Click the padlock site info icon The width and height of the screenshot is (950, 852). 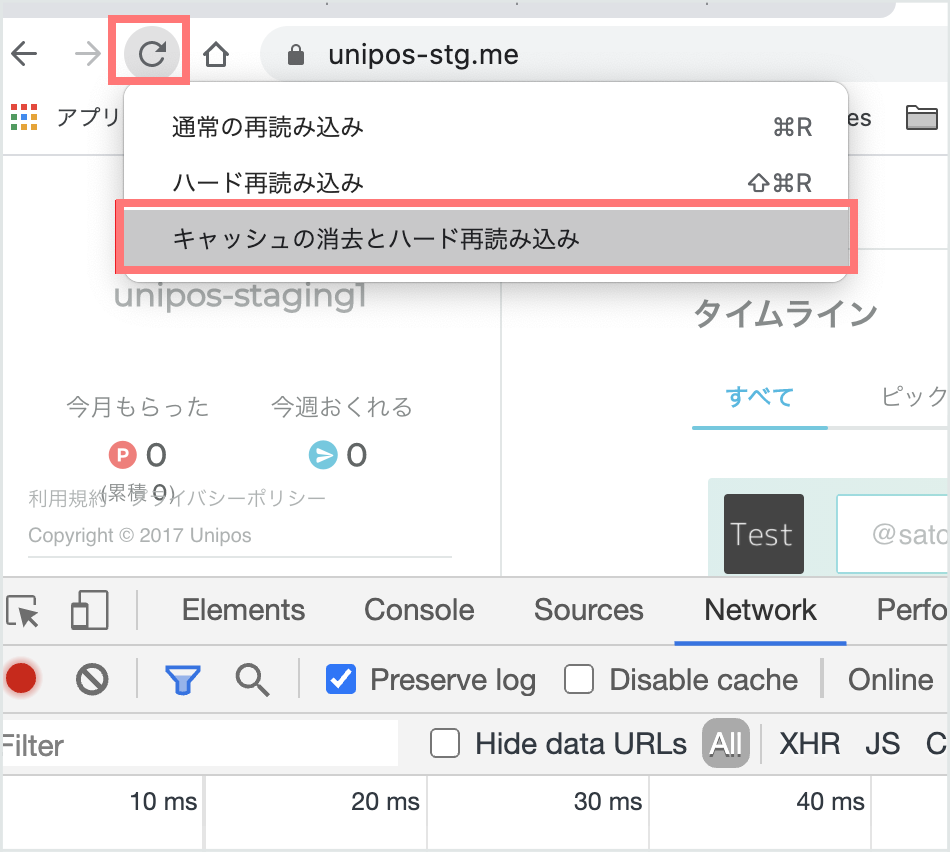pos(296,55)
